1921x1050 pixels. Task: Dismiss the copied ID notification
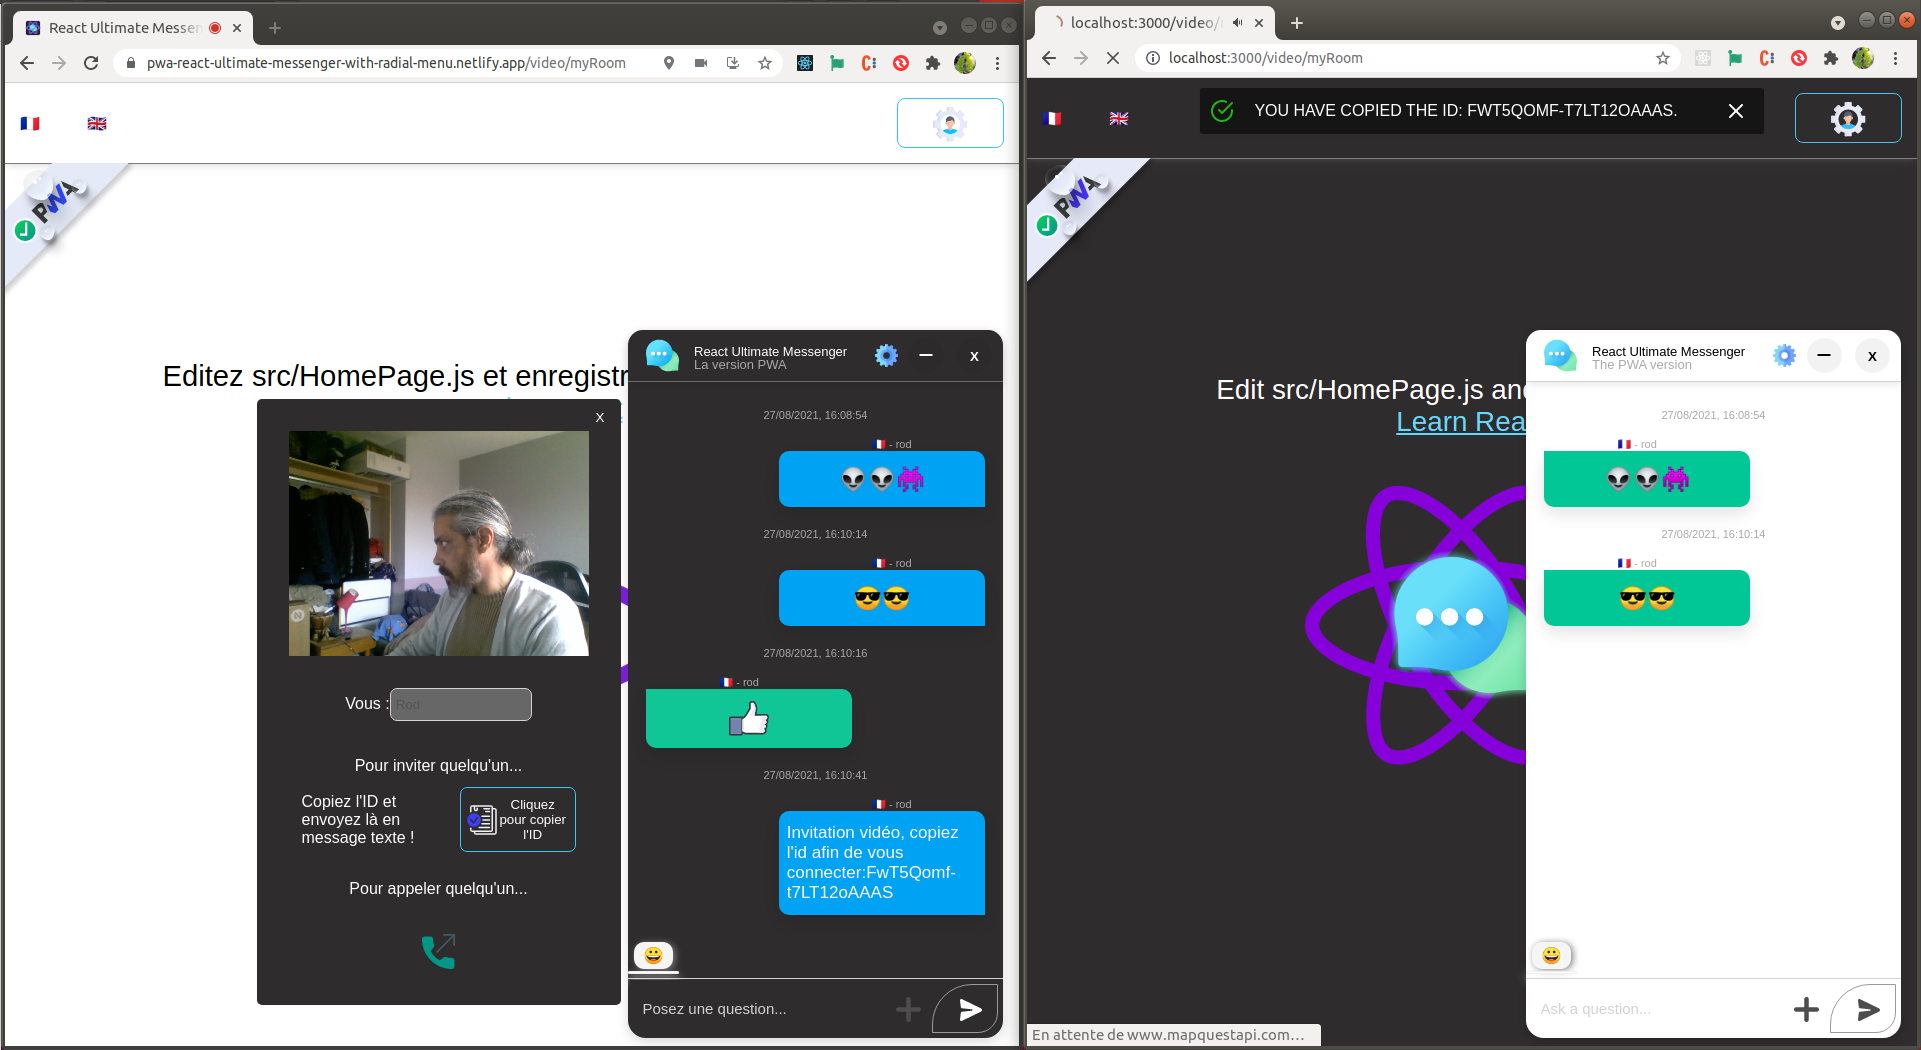tap(1736, 111)
